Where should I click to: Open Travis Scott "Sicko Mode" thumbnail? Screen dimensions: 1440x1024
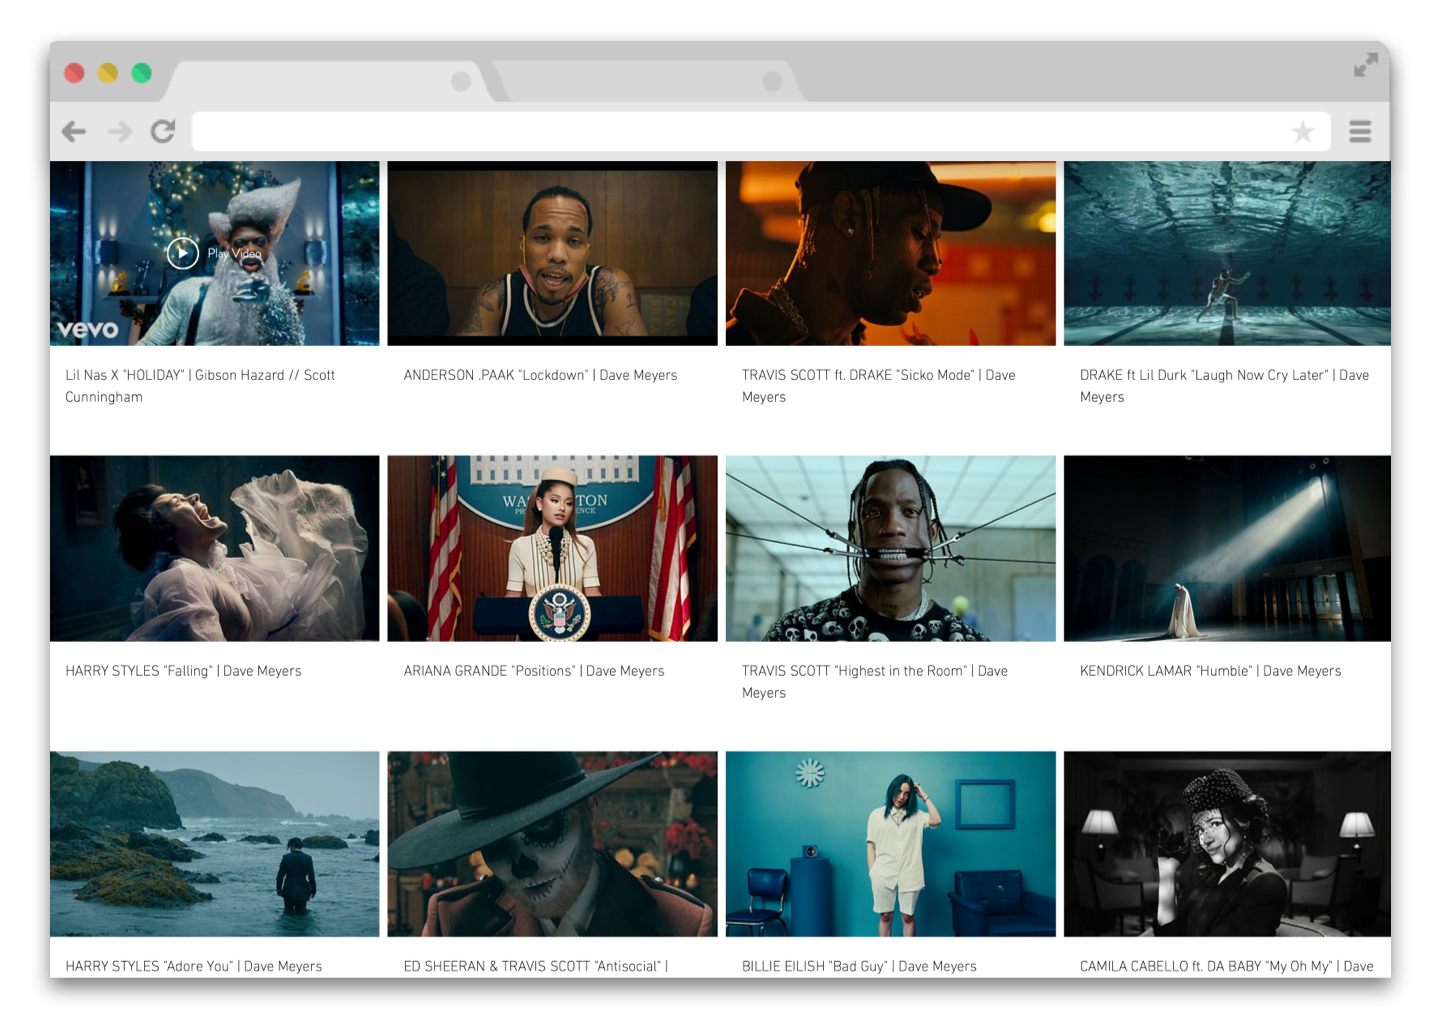(890, 254)
